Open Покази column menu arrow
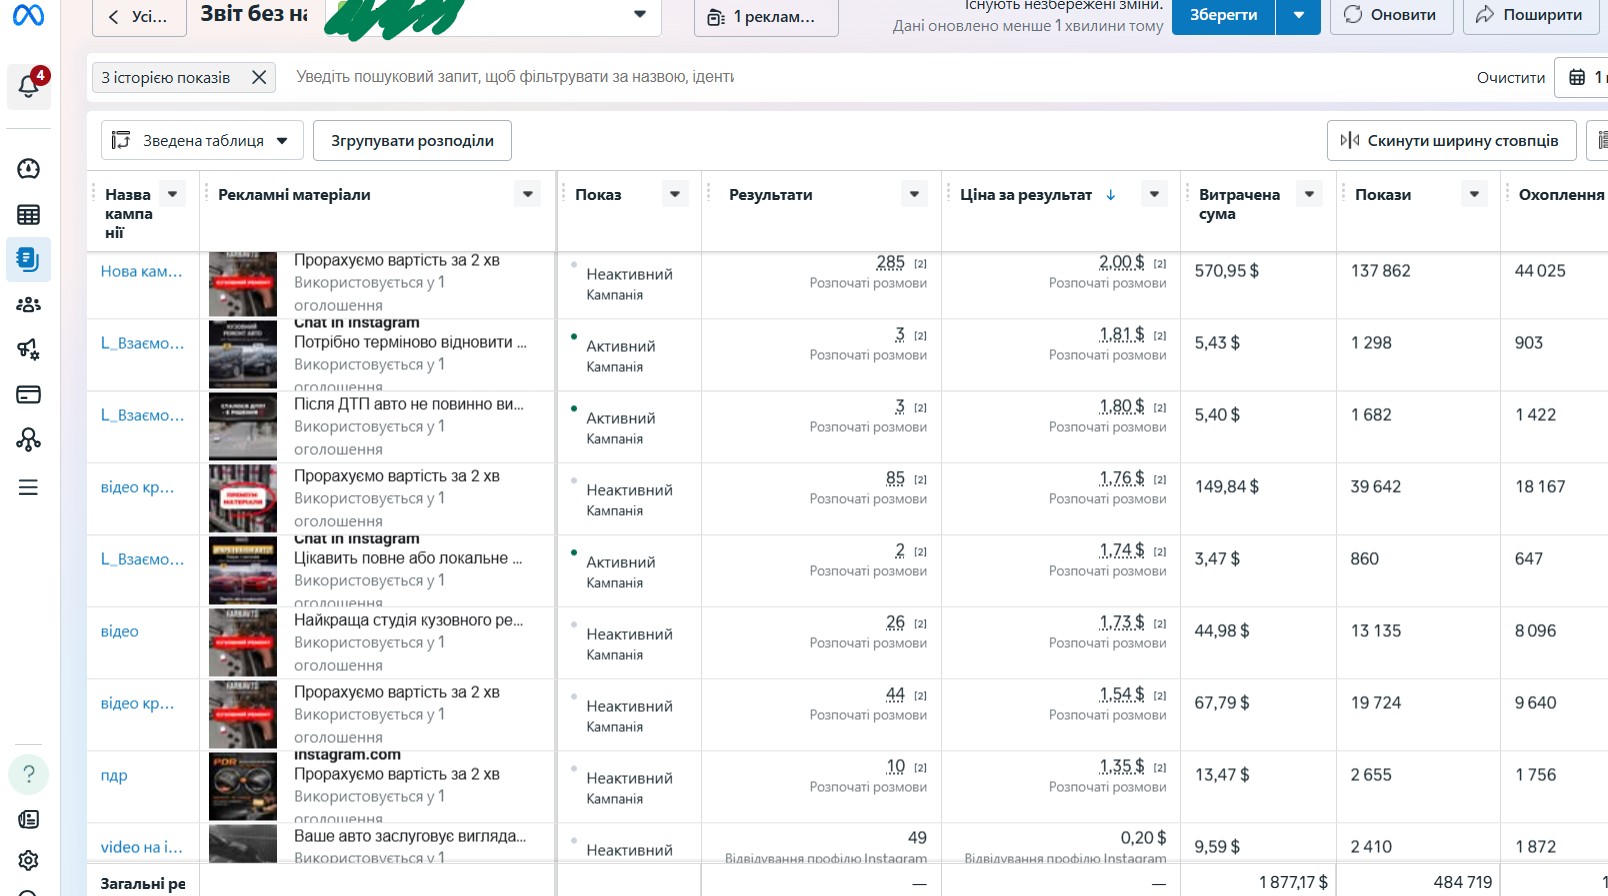Viewport: 1608px width, 896px height. 1474,194
